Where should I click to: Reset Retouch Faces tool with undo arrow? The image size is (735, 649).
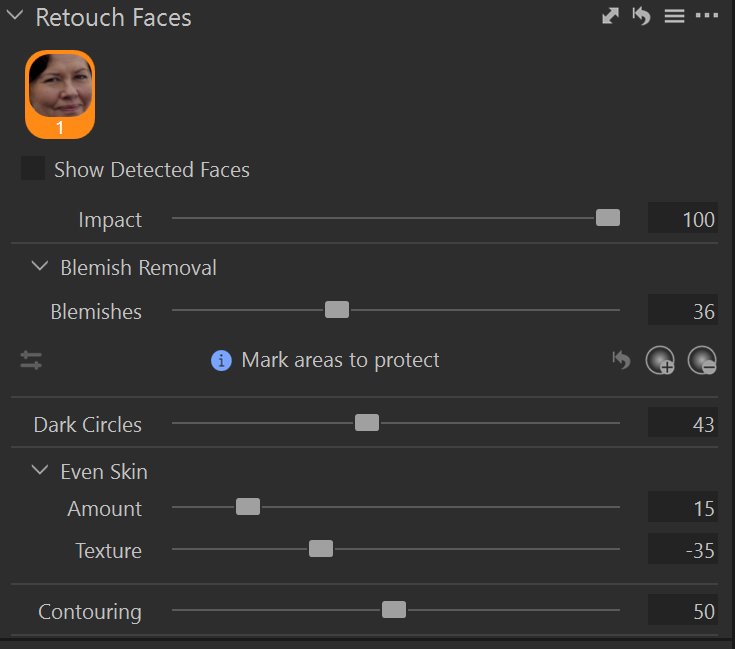click(x=641, y=17)
